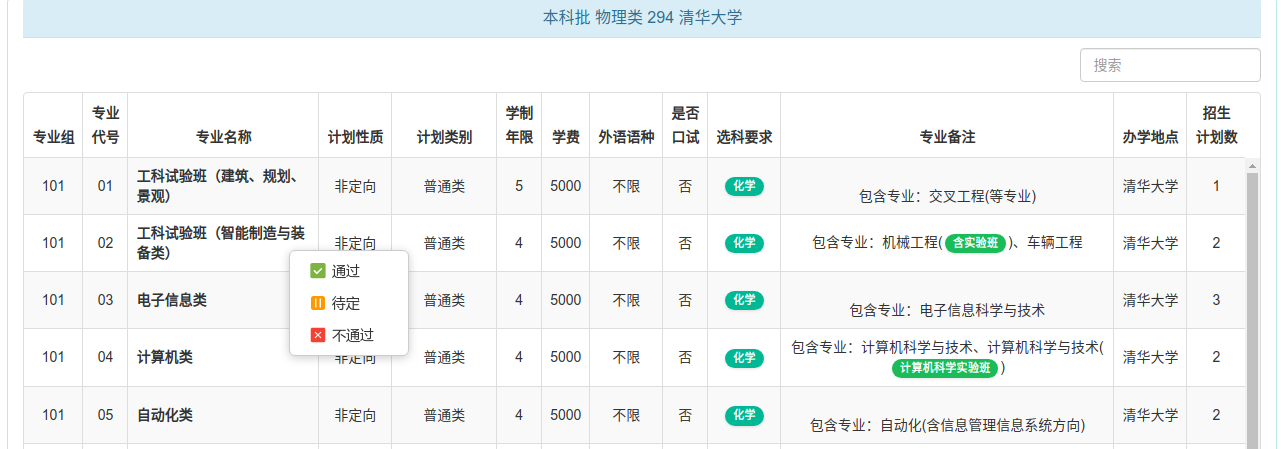The image size is (1283, 449).
Task: Select 通过 in the context menu
Action: 348,271
